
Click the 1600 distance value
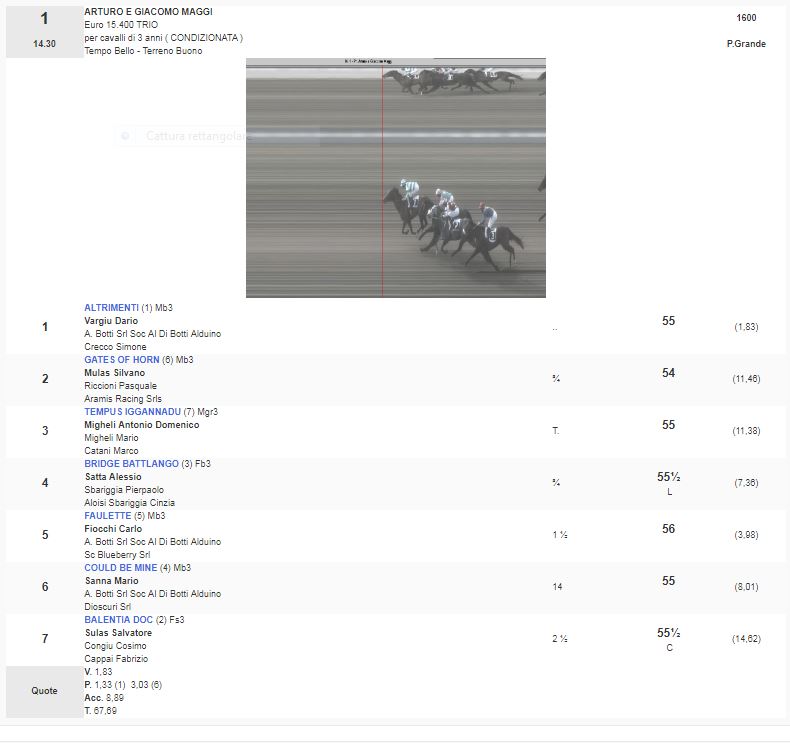click(746, 18)
